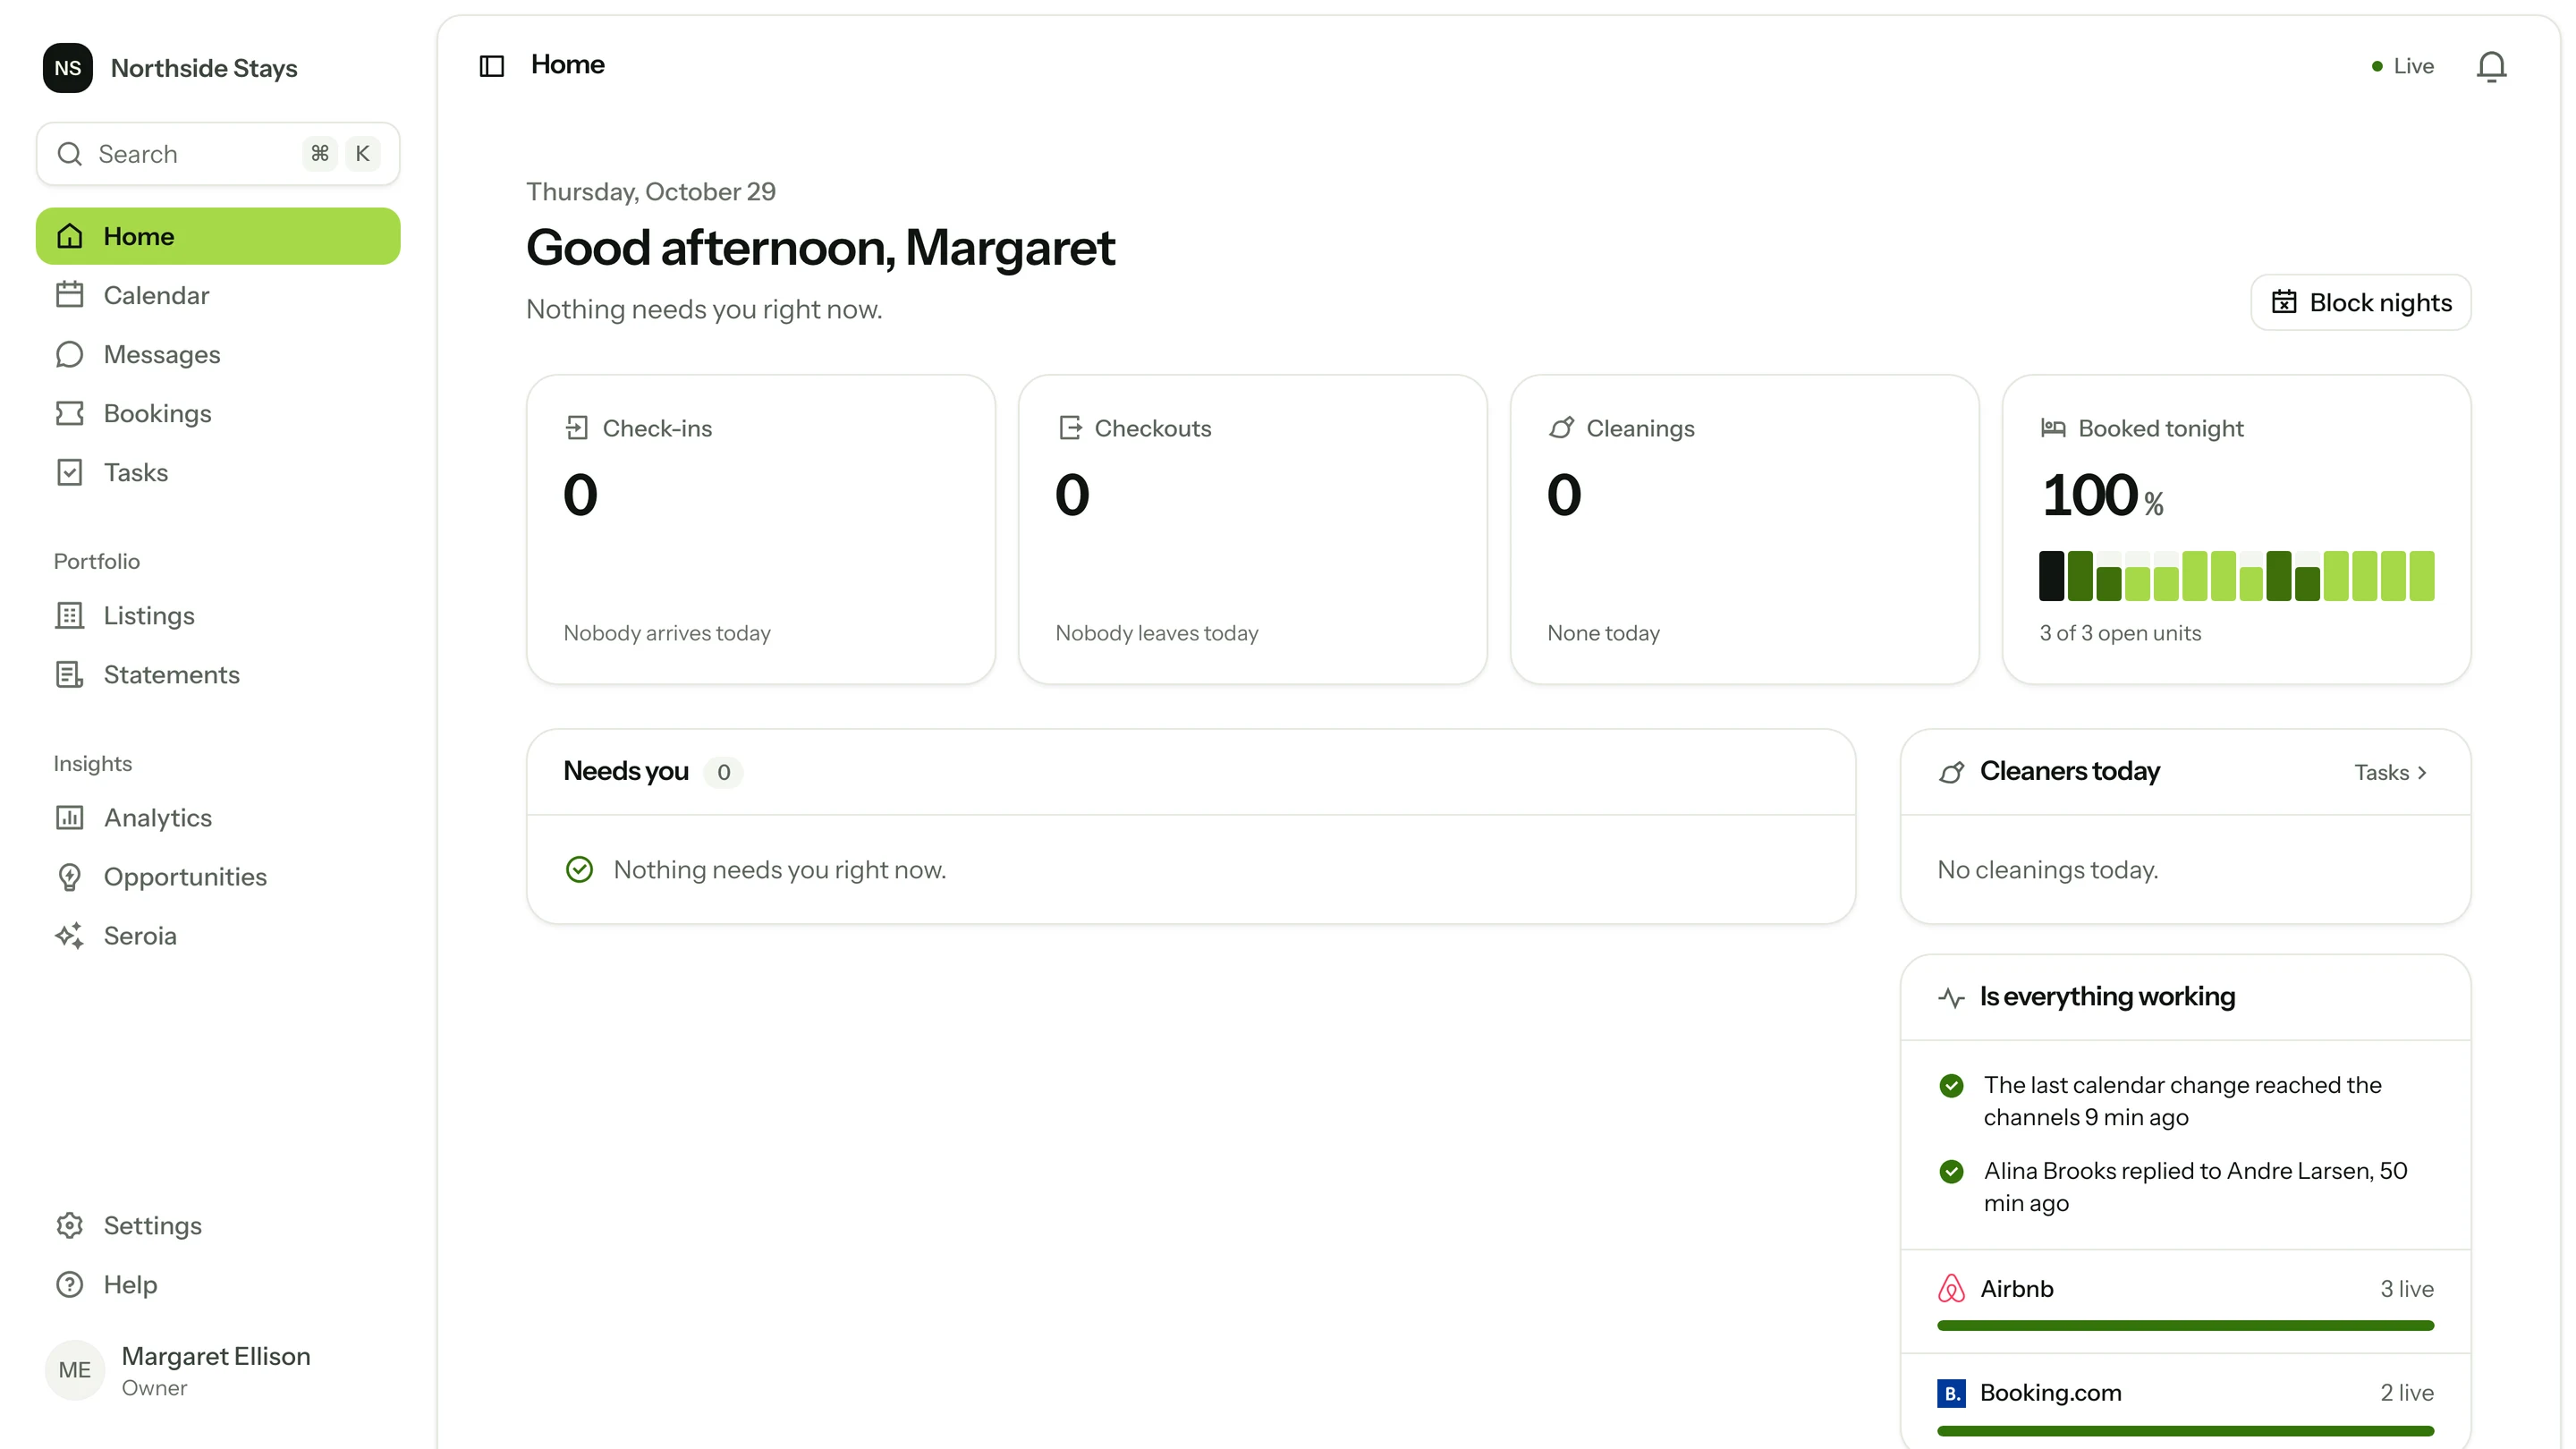This screenshot has height=1449, width=2576.
Task: Click the Live status indicator
Action: 2402,66
